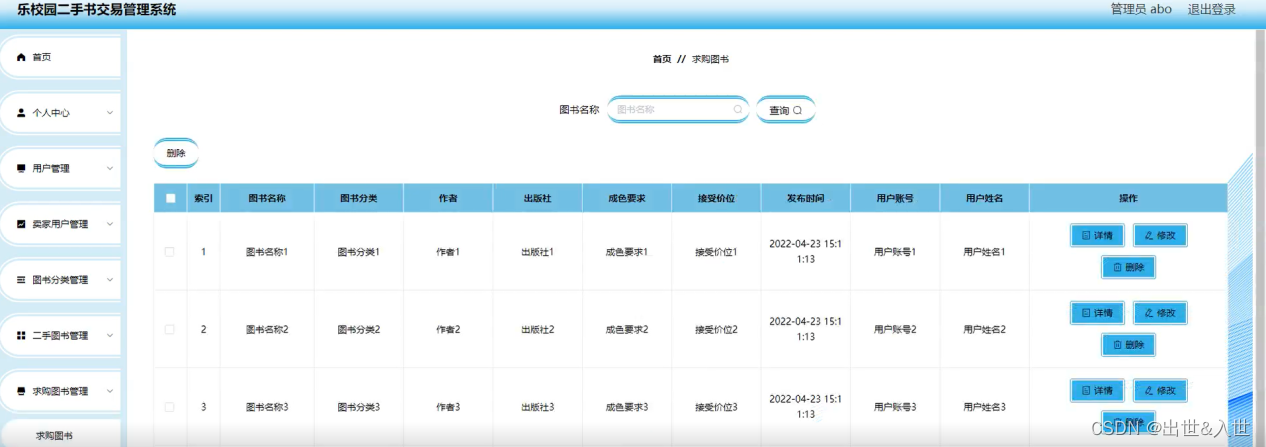This screenshot has width=1266, height=447.
Task: Open the 图书分类管理 list icon
Action: [x=21, y=280]
